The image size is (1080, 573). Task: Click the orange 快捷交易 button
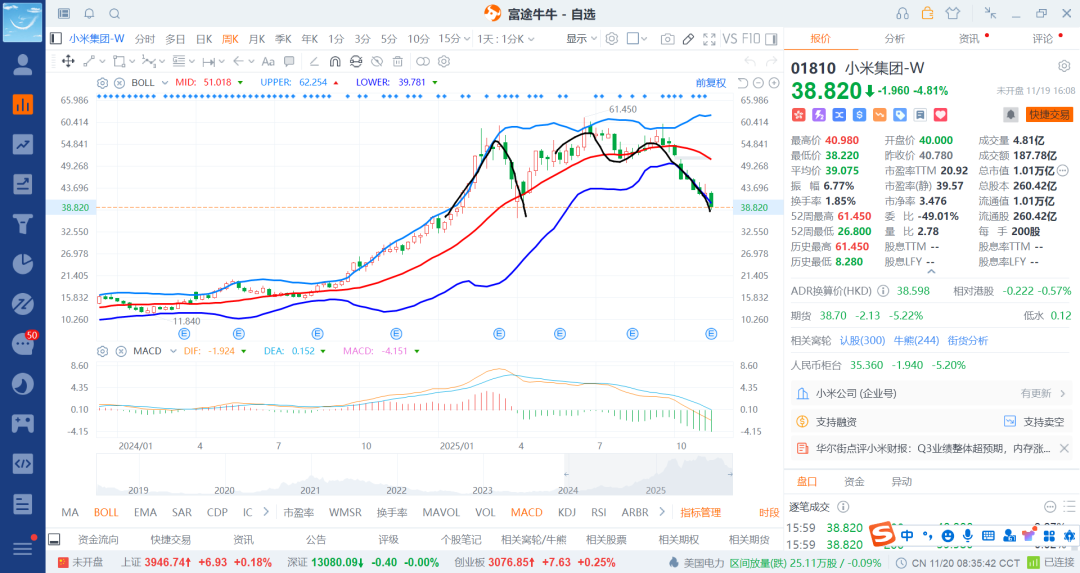(1049, 115)
